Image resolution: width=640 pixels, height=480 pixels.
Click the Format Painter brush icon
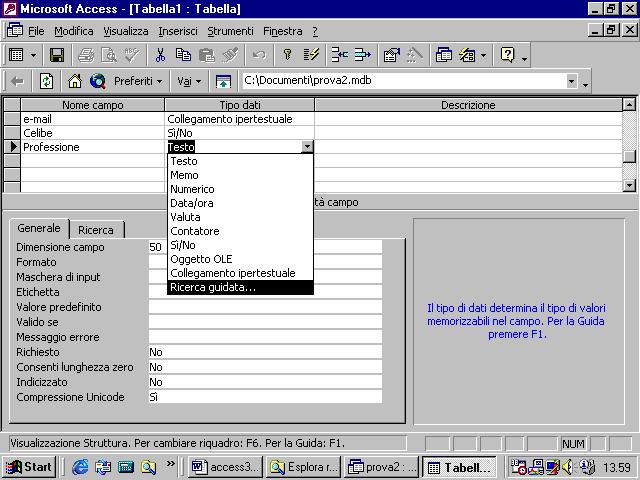click(230, 55)
